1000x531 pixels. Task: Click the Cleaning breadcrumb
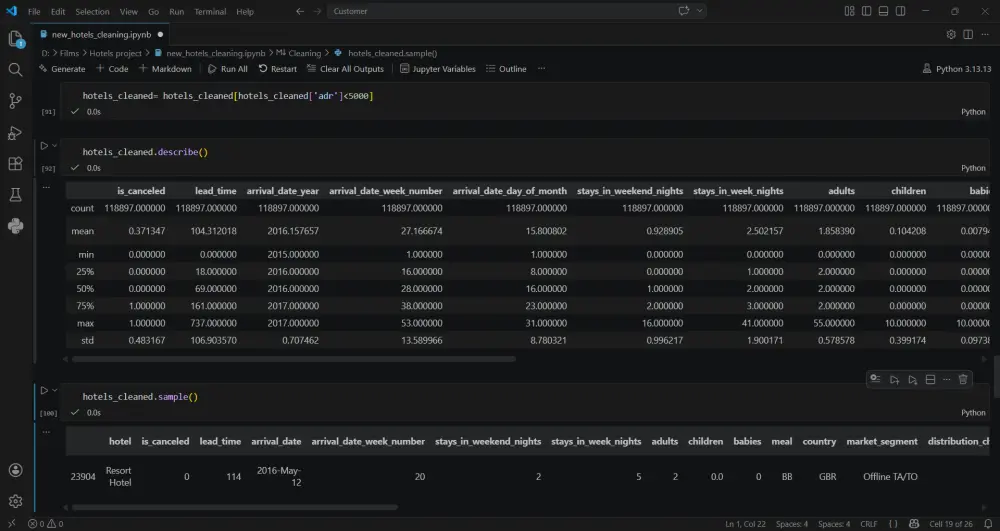(304, 54)
